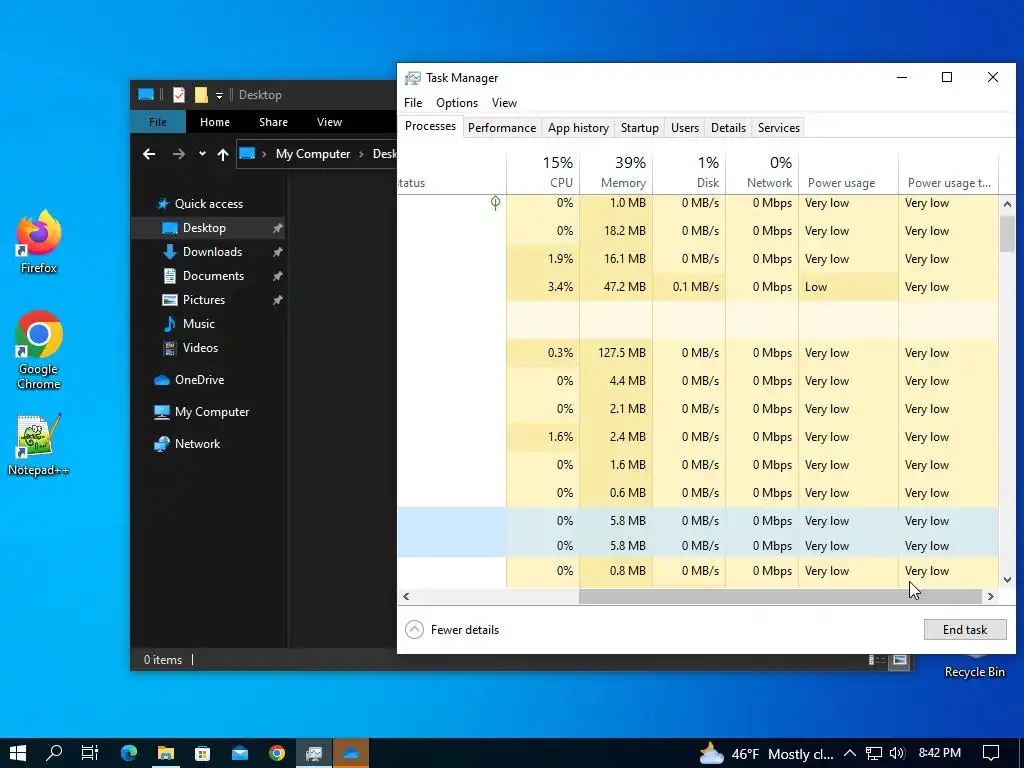
Task: Open Mail app from taskbar
Action: pos(240,753)
